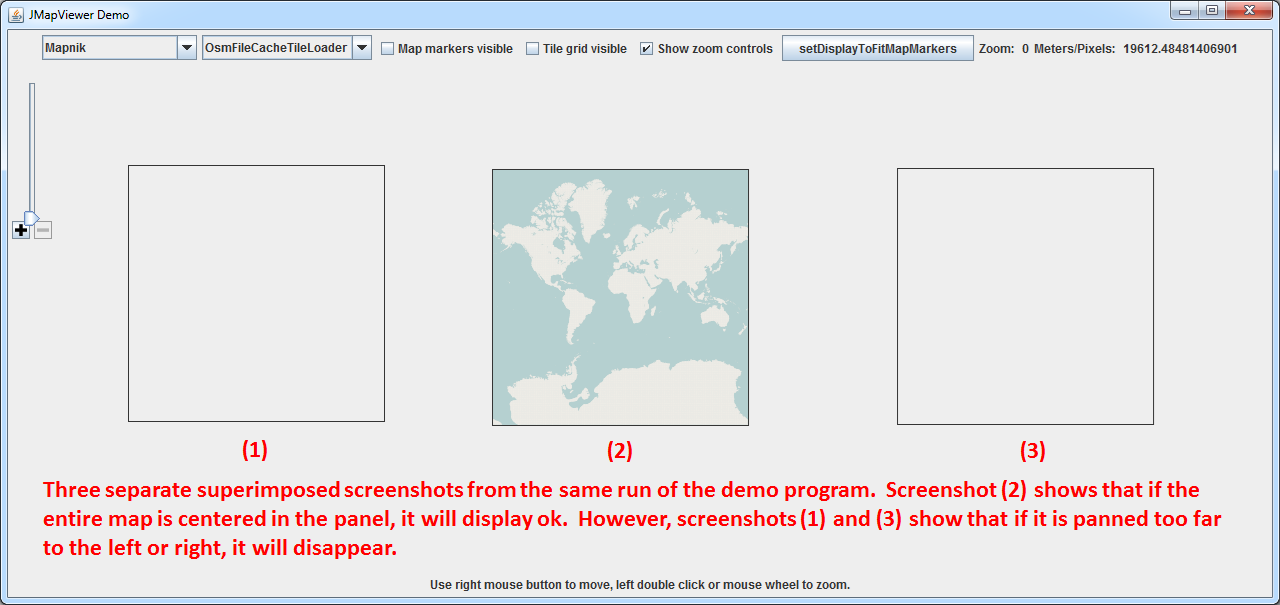Click the top of the zoom slider track

[32, 88]
